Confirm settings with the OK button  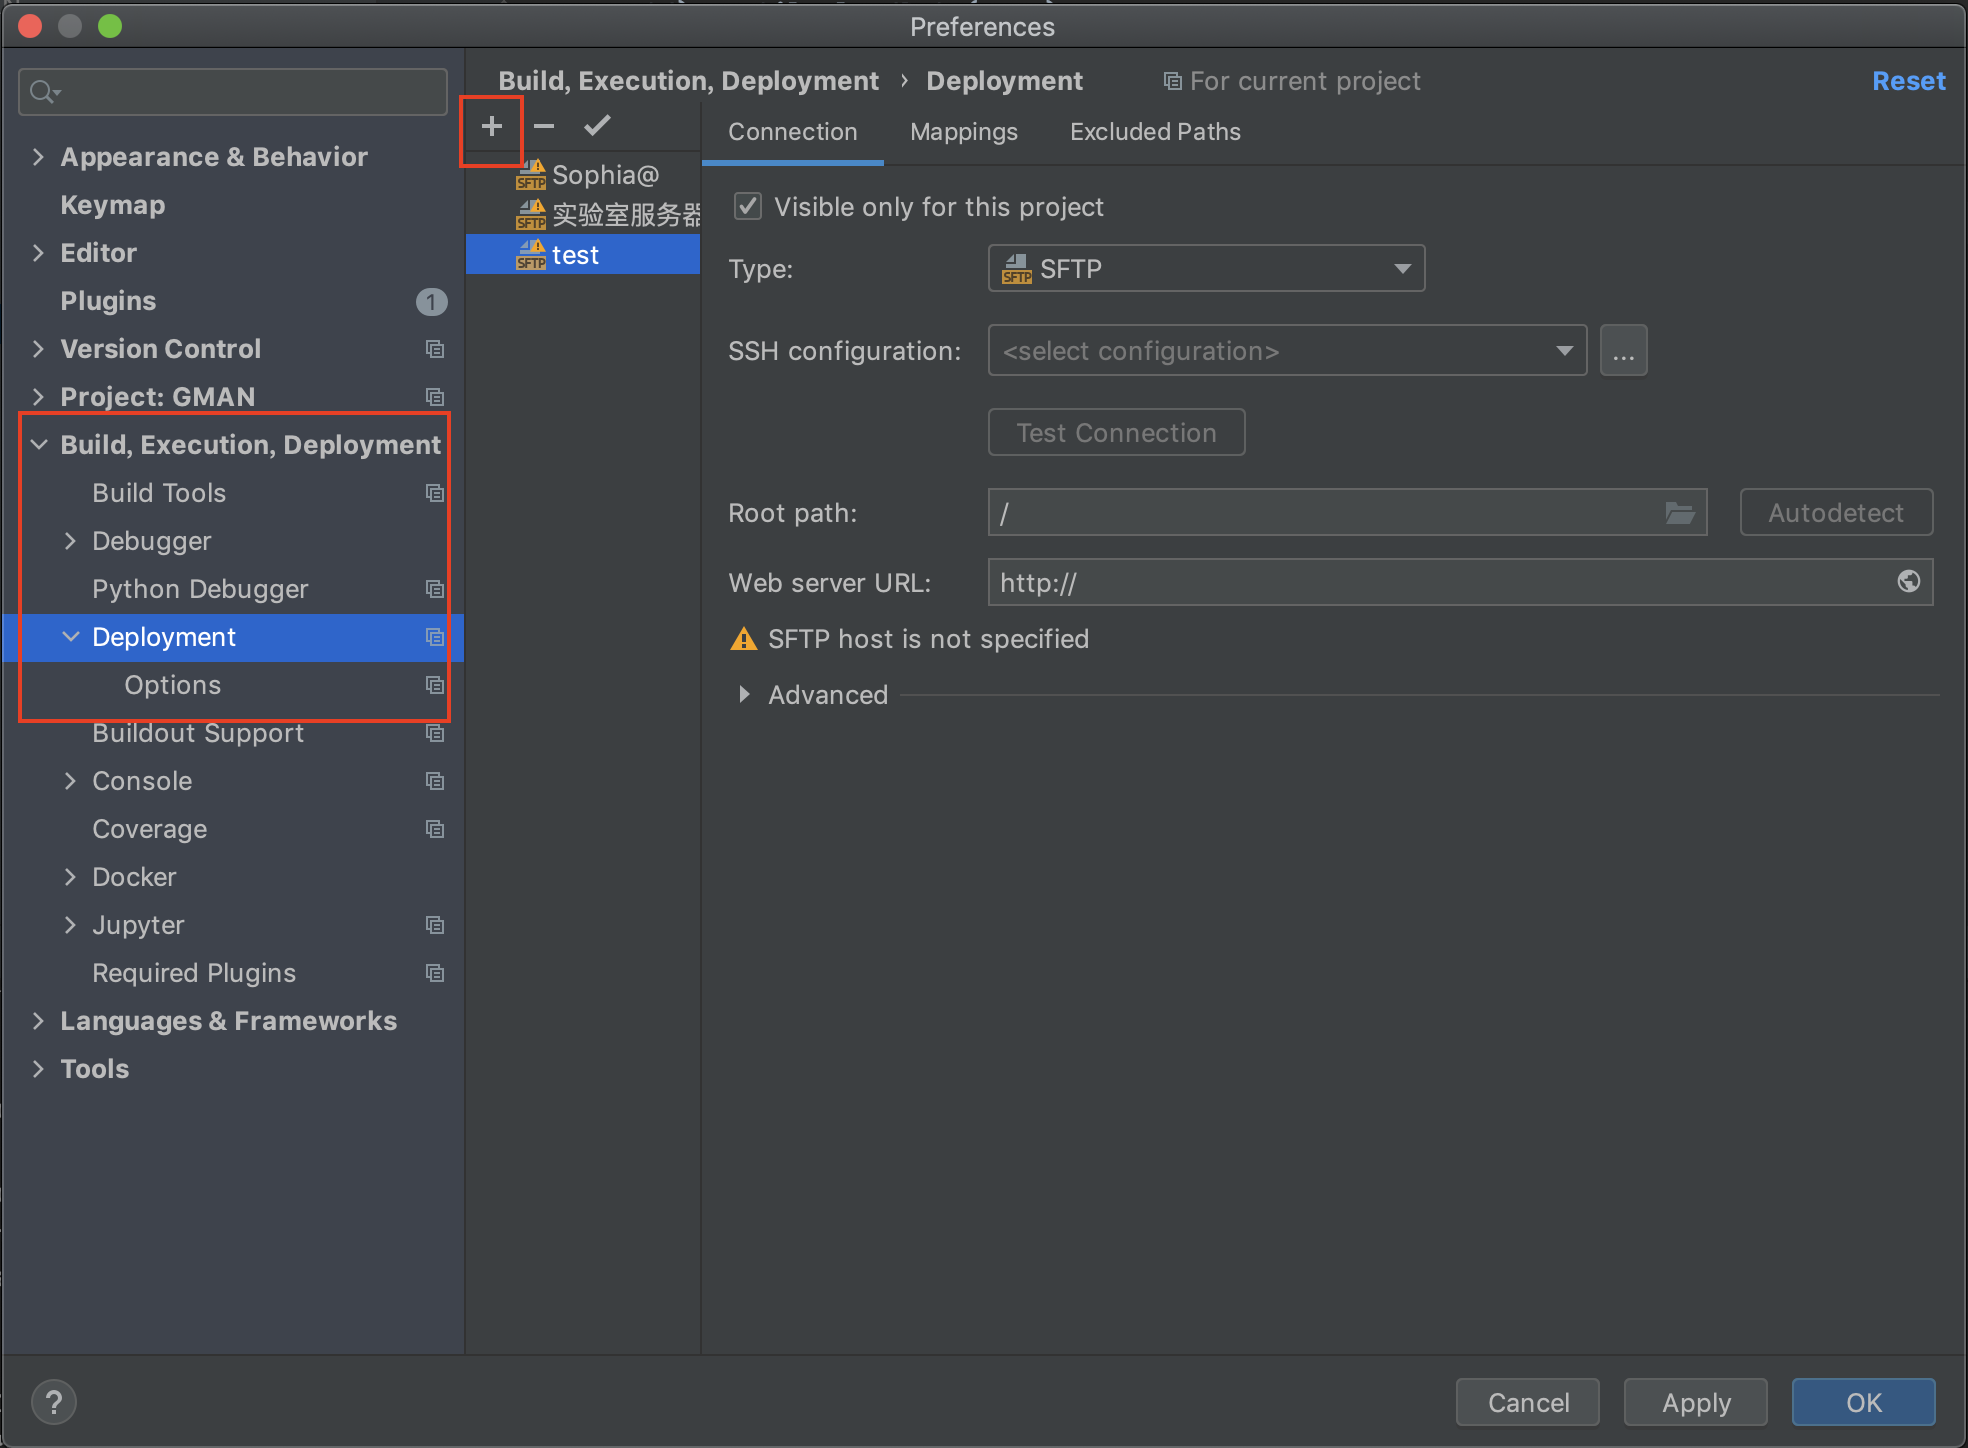tap(1864, 1402)
